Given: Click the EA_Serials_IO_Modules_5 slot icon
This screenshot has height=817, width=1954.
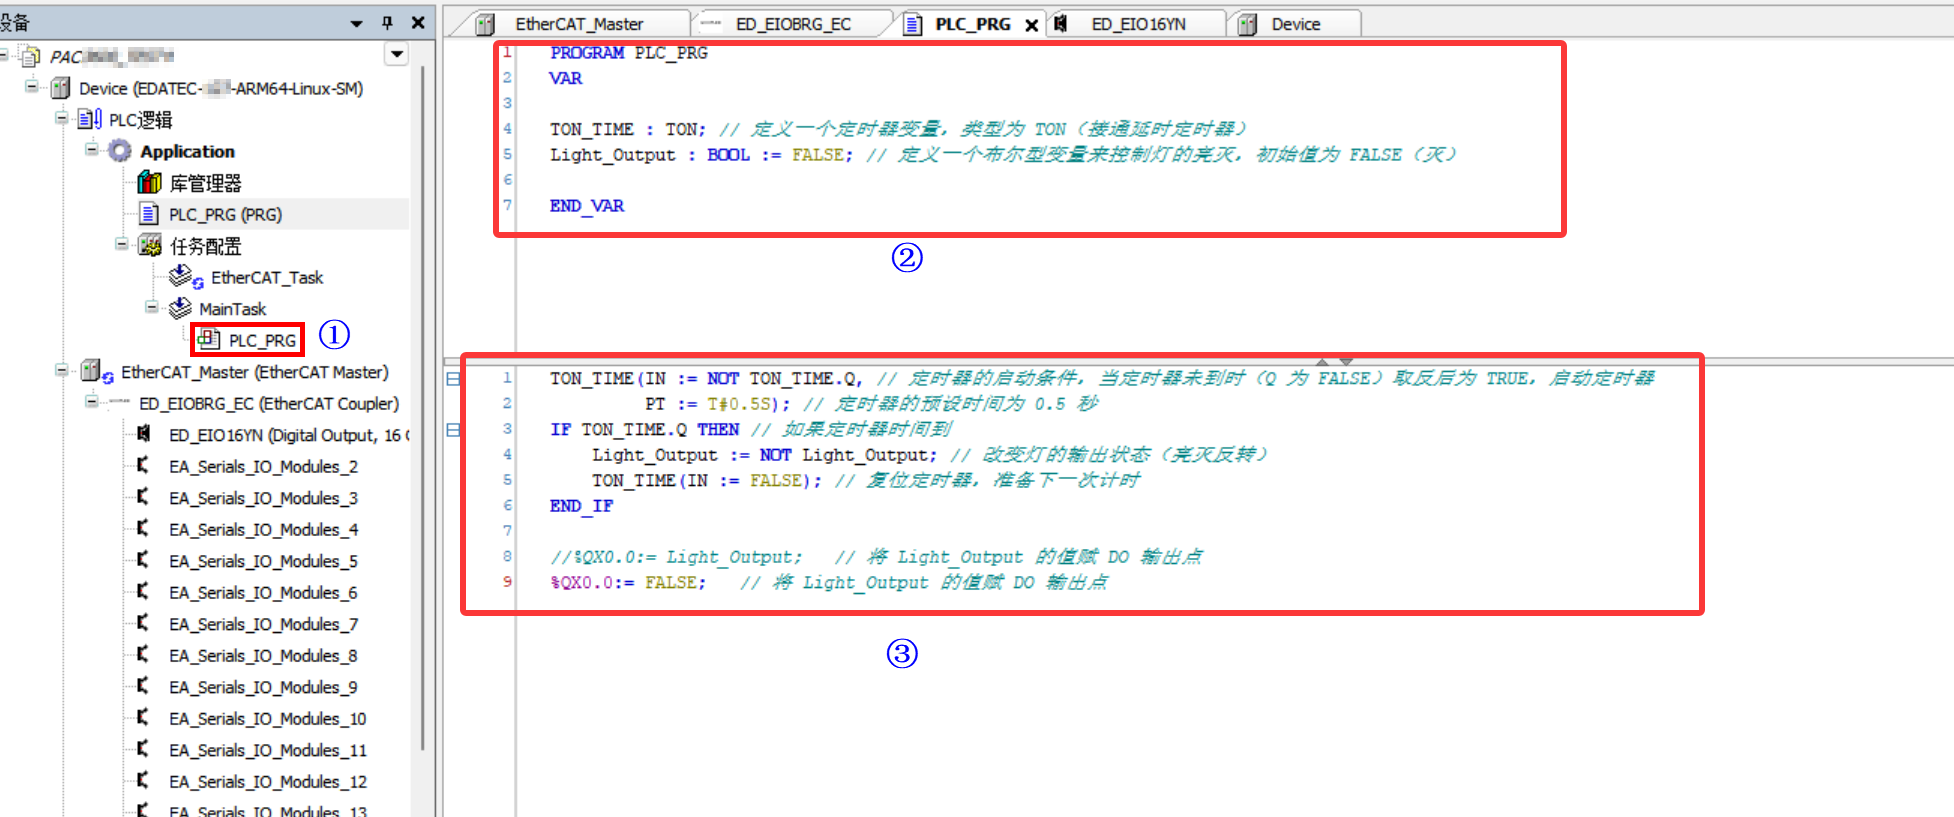Looking at the screenshot, I should click(x=144, y=561).
